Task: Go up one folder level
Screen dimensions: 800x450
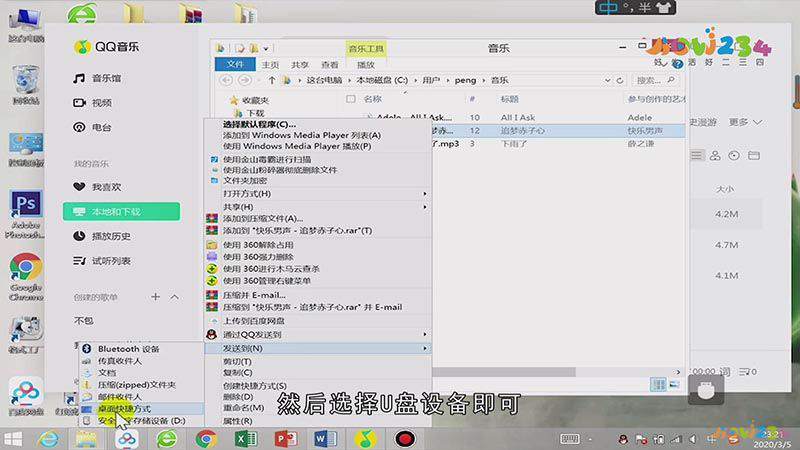Action: point(271,80)
